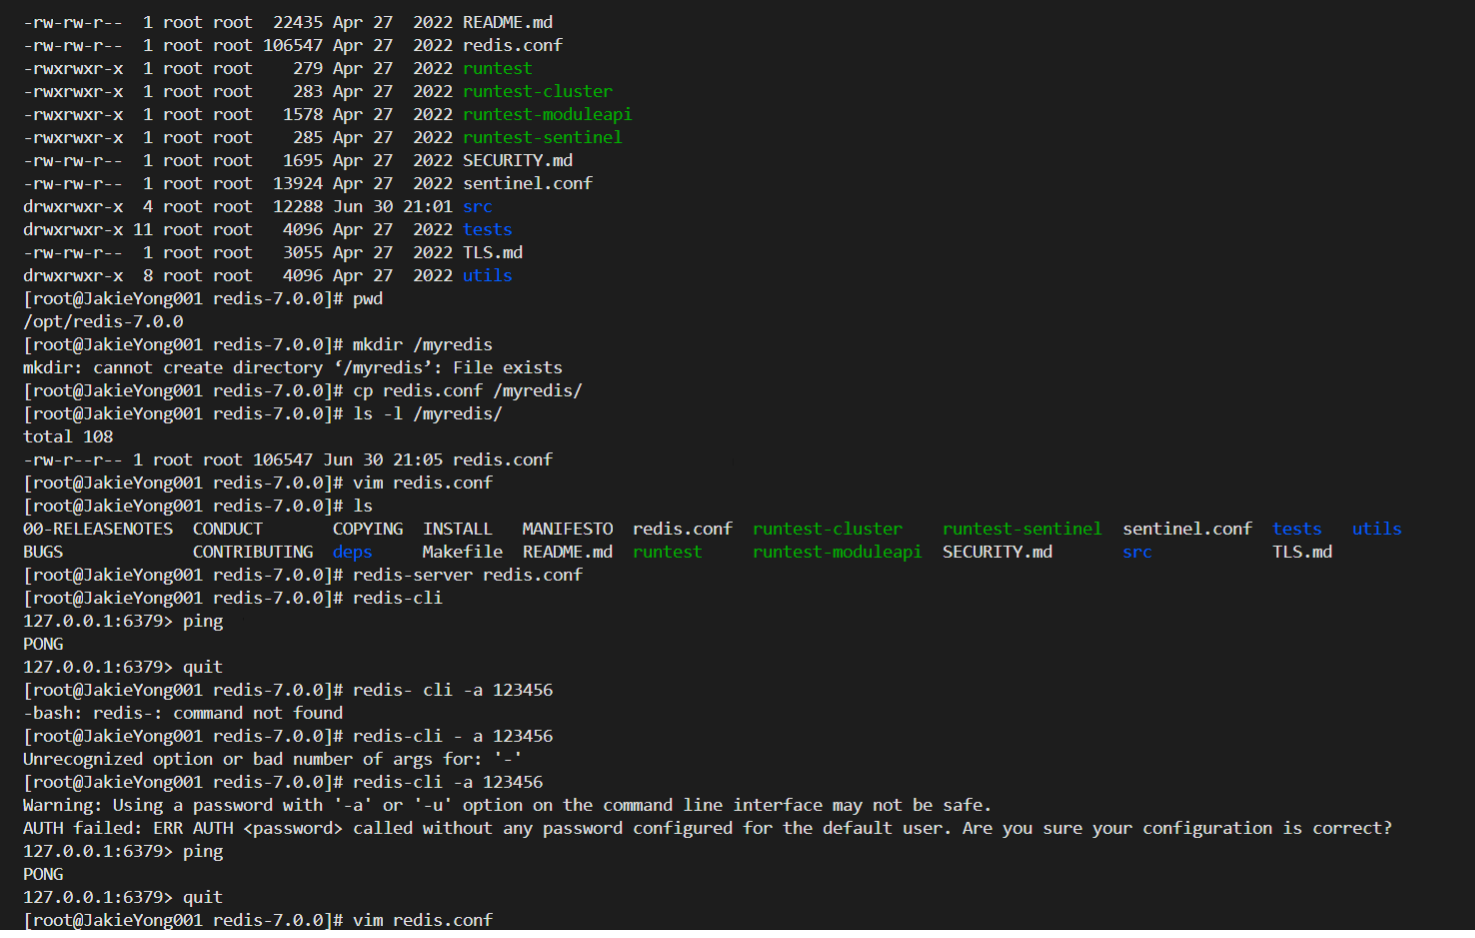Screen dimensions: 1475x938
Task: Select the ls -l /myredis/ command
Action: (427, 413)
